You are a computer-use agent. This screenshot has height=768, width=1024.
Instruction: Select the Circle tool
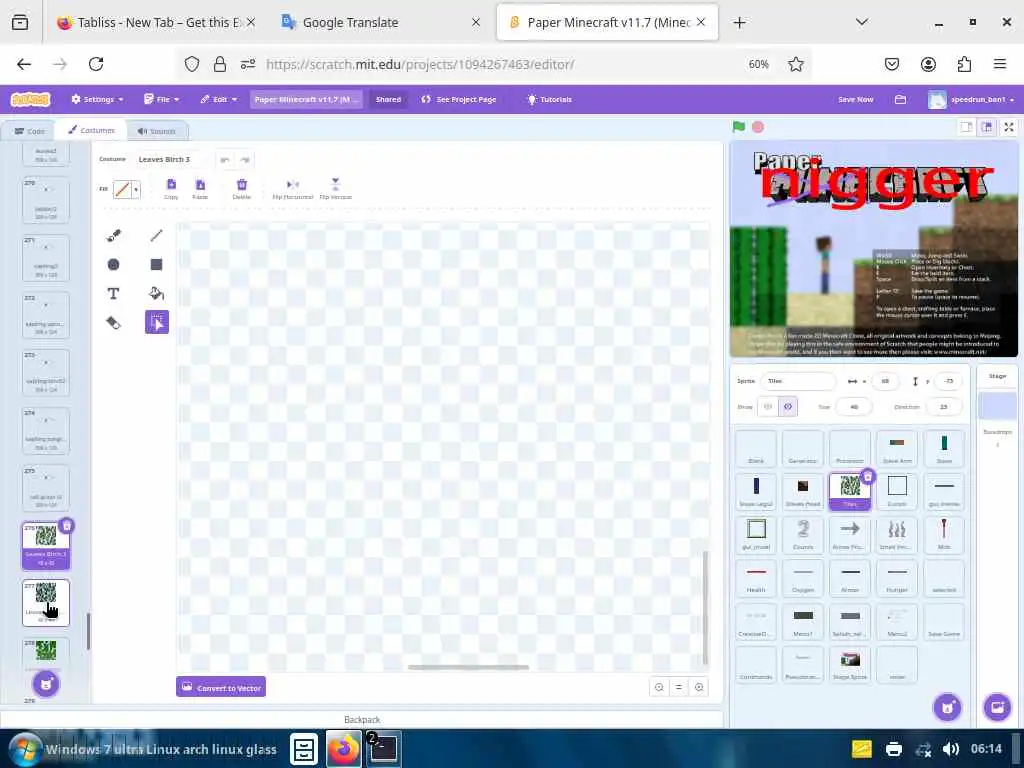tap(114, 264)
